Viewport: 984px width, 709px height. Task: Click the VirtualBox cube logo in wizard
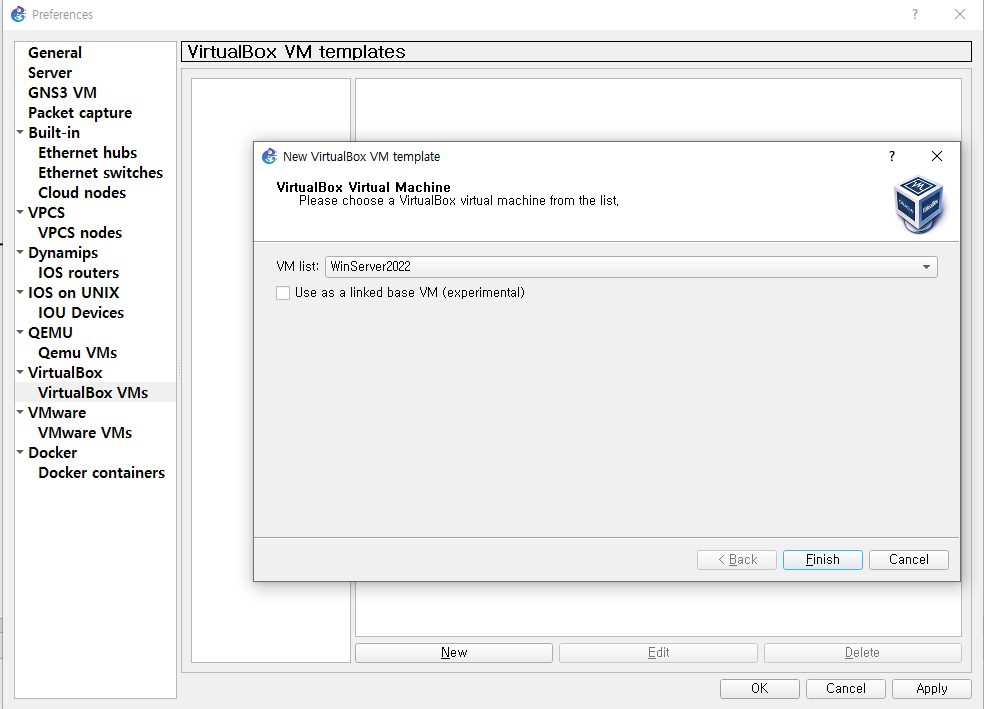coord(918,205)
